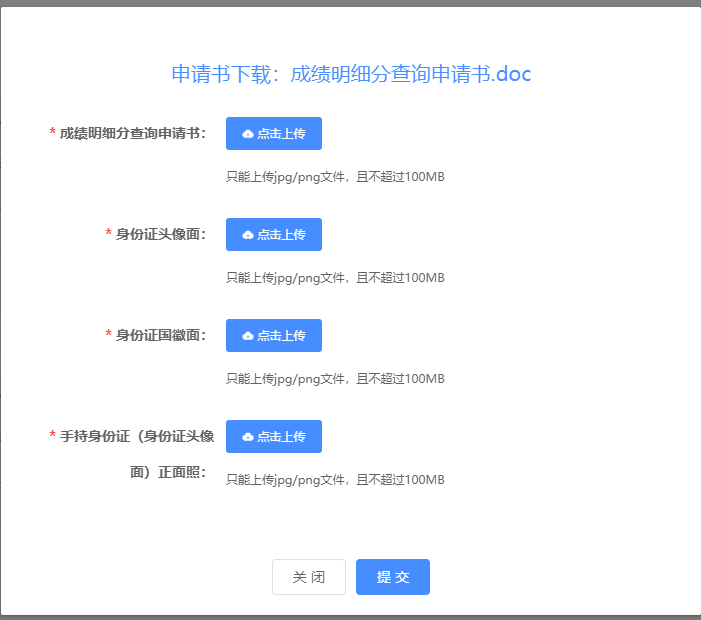Download the 成绩明细分查询申请书.doc file
The height and width of the screenshot is (620, 701).
pos(410,74)
